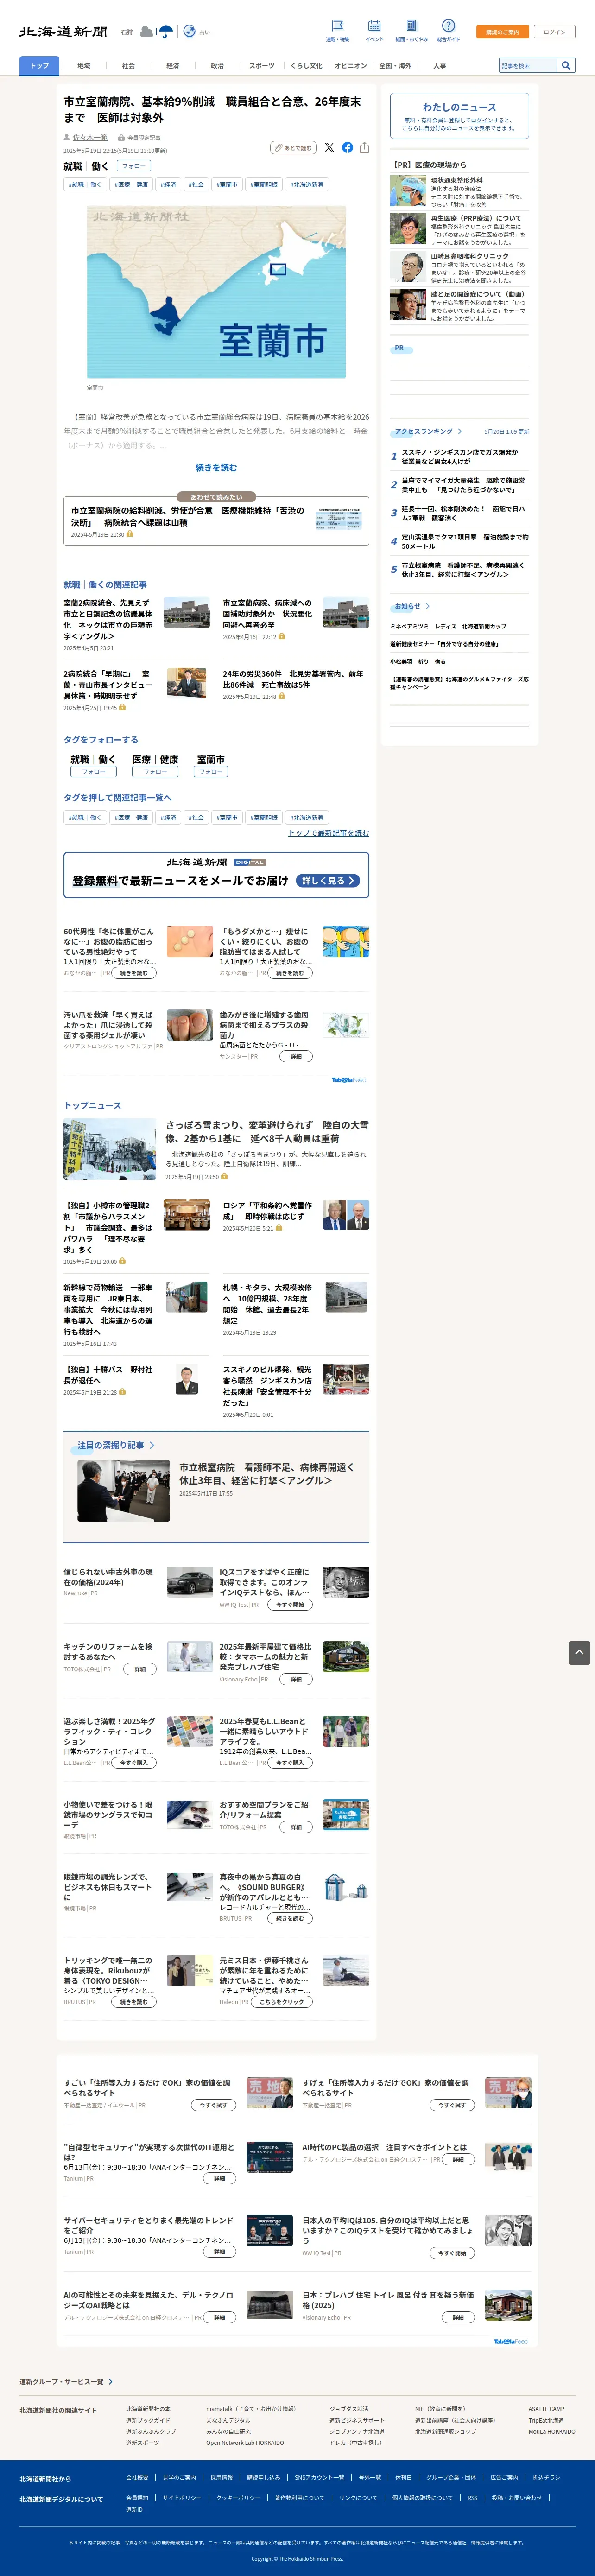595x2576 pixels.
Task: Click the Hokkaido Shimbun header logo
Action: tap(63, 32)
